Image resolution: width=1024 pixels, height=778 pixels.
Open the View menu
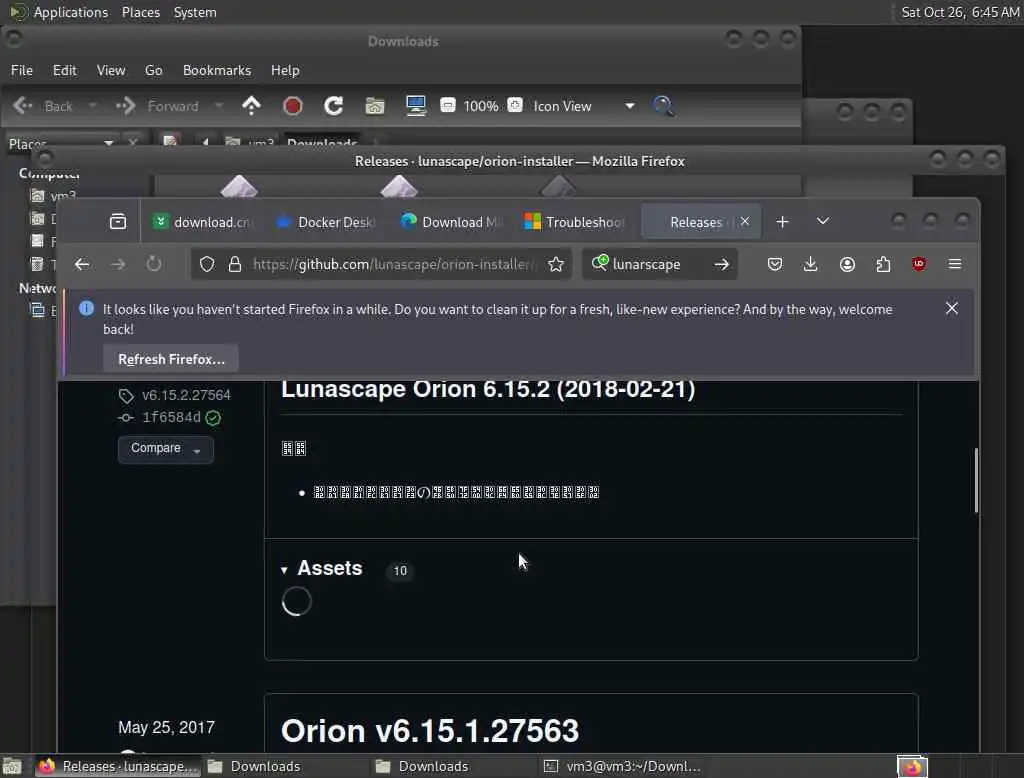111,70
